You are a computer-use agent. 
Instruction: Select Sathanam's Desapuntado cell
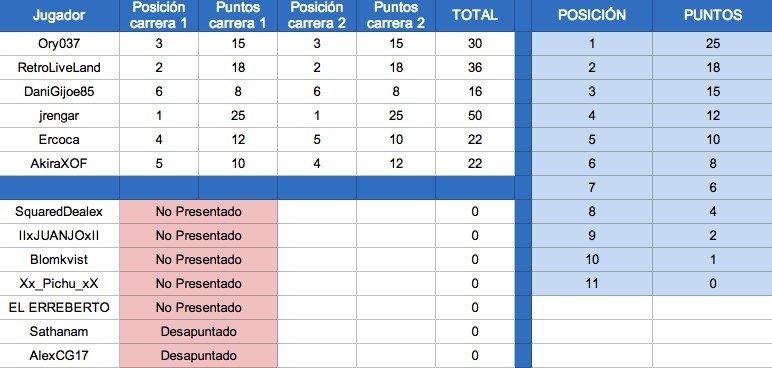click(198, 332)
